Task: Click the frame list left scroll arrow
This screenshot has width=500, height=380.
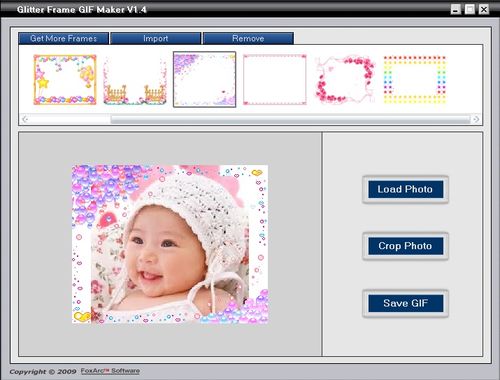Action: (x=25, y=119)
